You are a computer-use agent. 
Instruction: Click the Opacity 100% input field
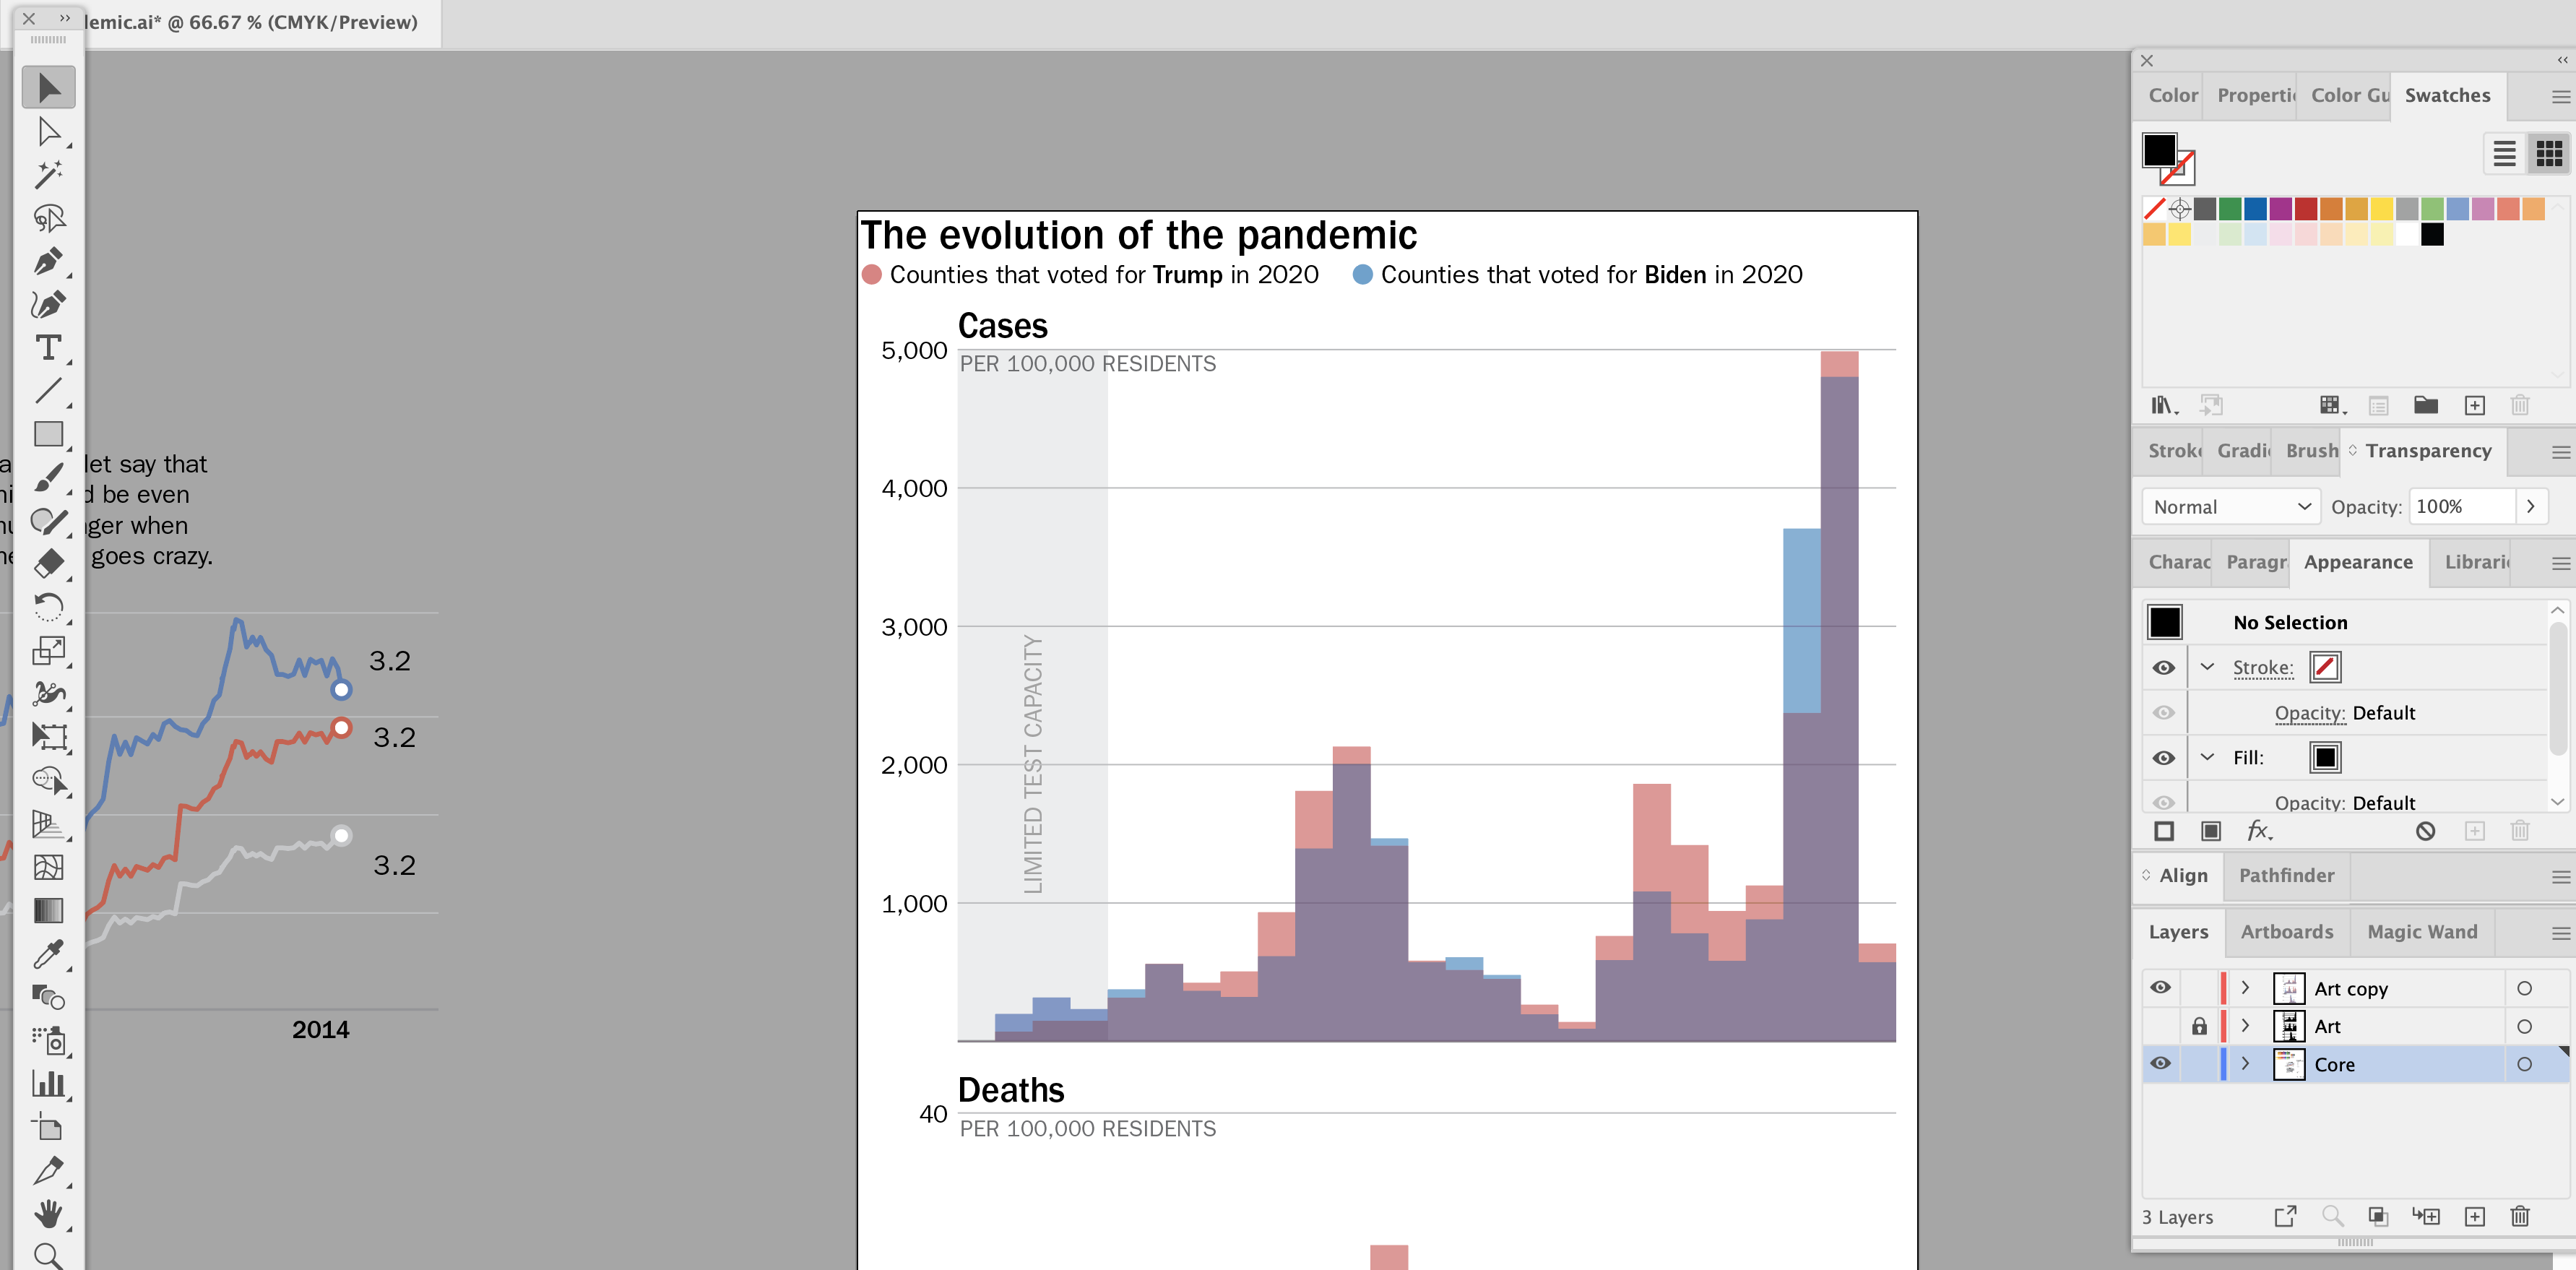point(2460,507)
